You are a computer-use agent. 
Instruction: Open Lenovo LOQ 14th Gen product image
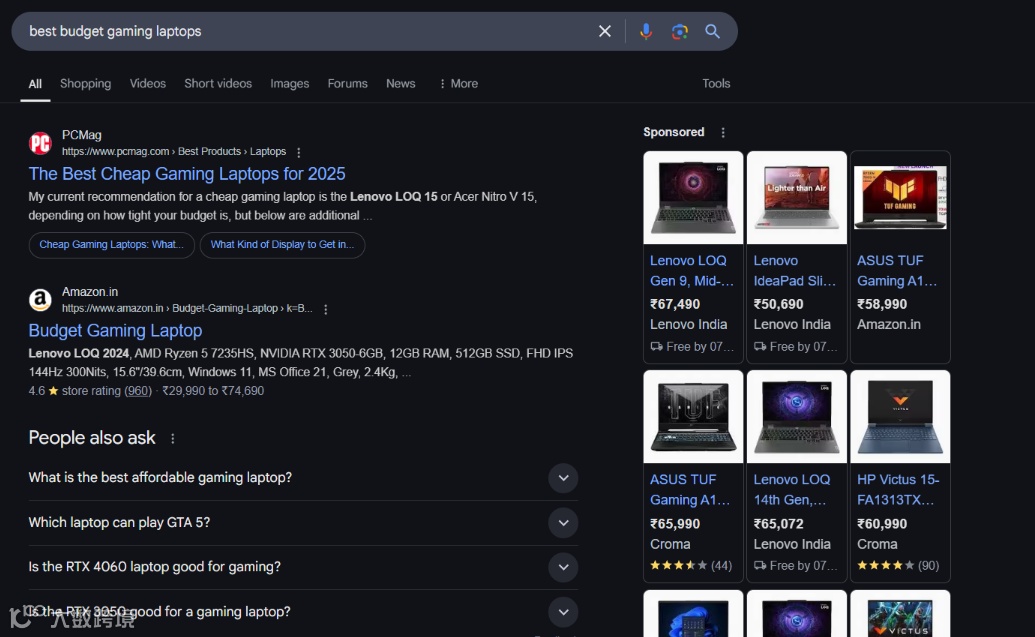[x=797, y=417]
